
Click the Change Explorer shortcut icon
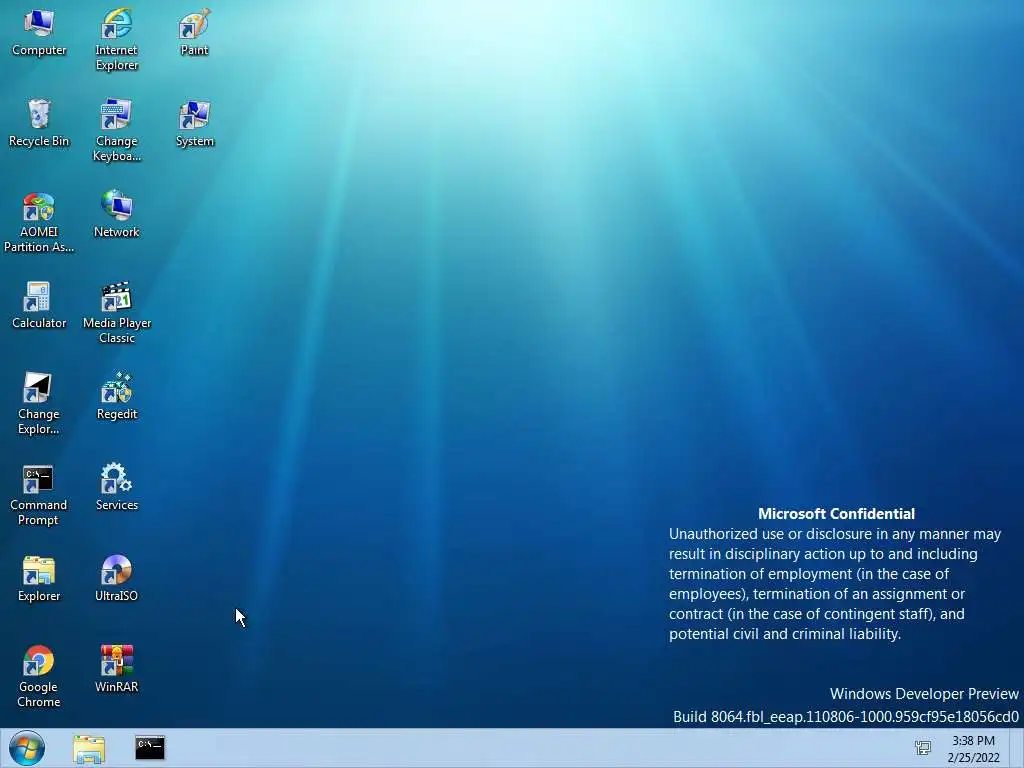click(39, 403)
